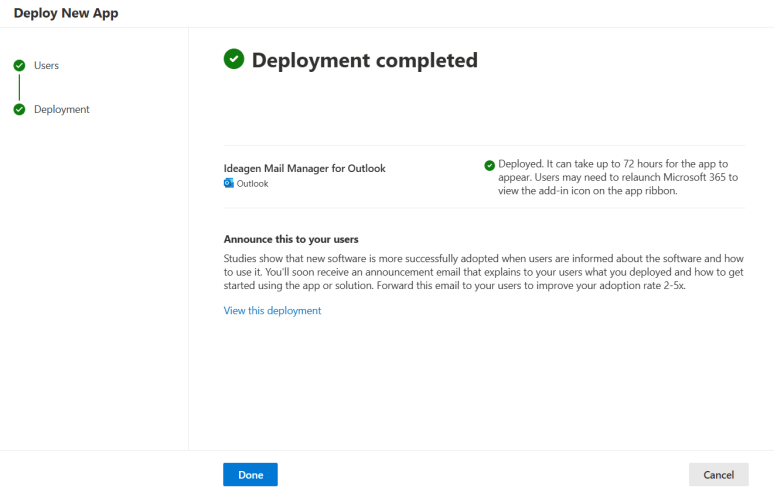Click the Outlook label under the app name
The height and width of the screenshot is (495, 774).
coord(252,184)
